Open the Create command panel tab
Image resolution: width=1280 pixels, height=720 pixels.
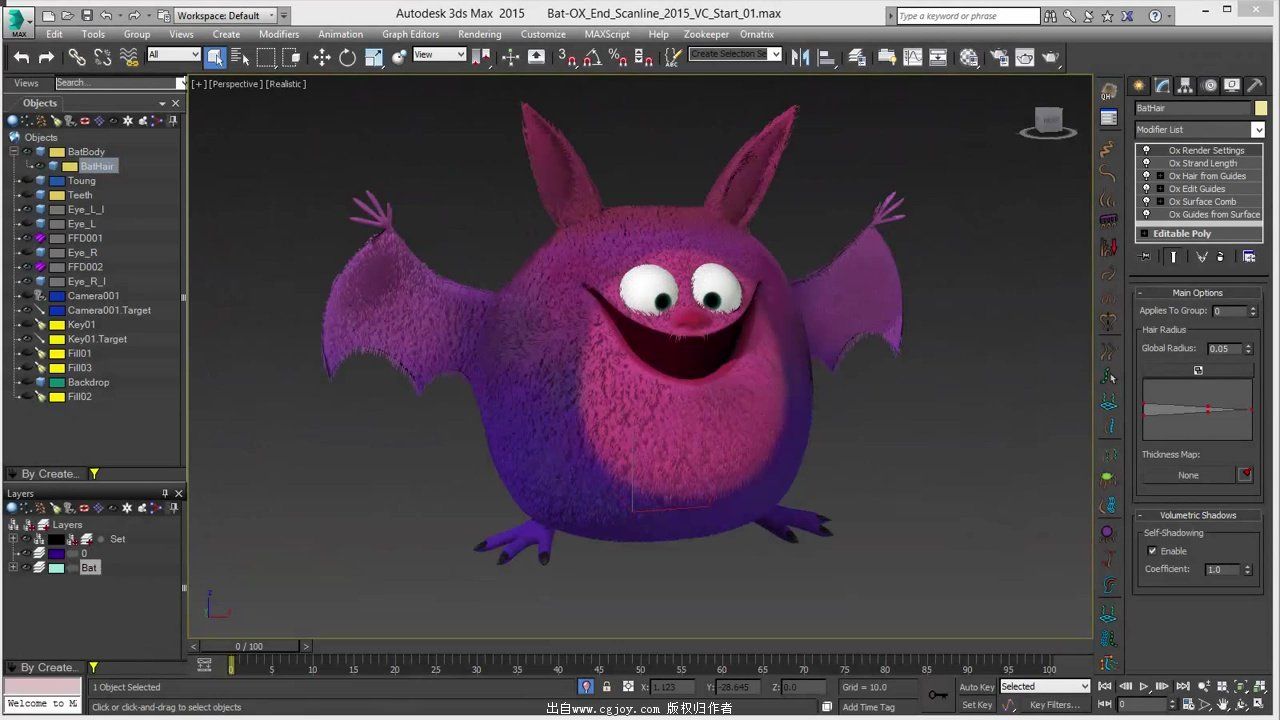point(1139,86)
